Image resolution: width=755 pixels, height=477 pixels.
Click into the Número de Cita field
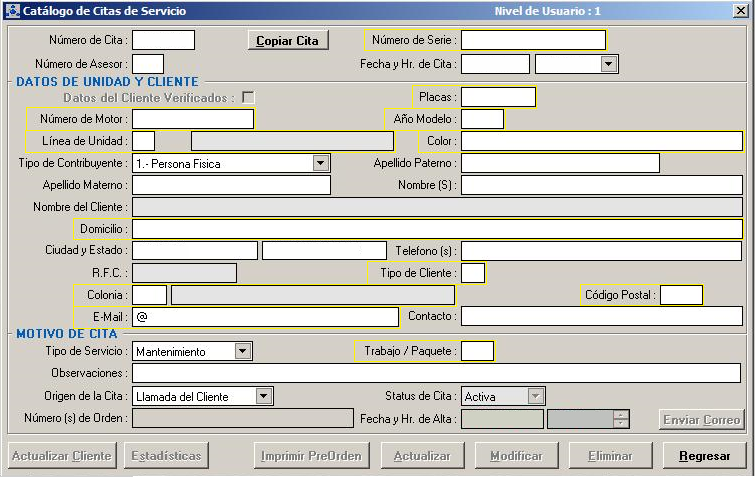point(163,41)
